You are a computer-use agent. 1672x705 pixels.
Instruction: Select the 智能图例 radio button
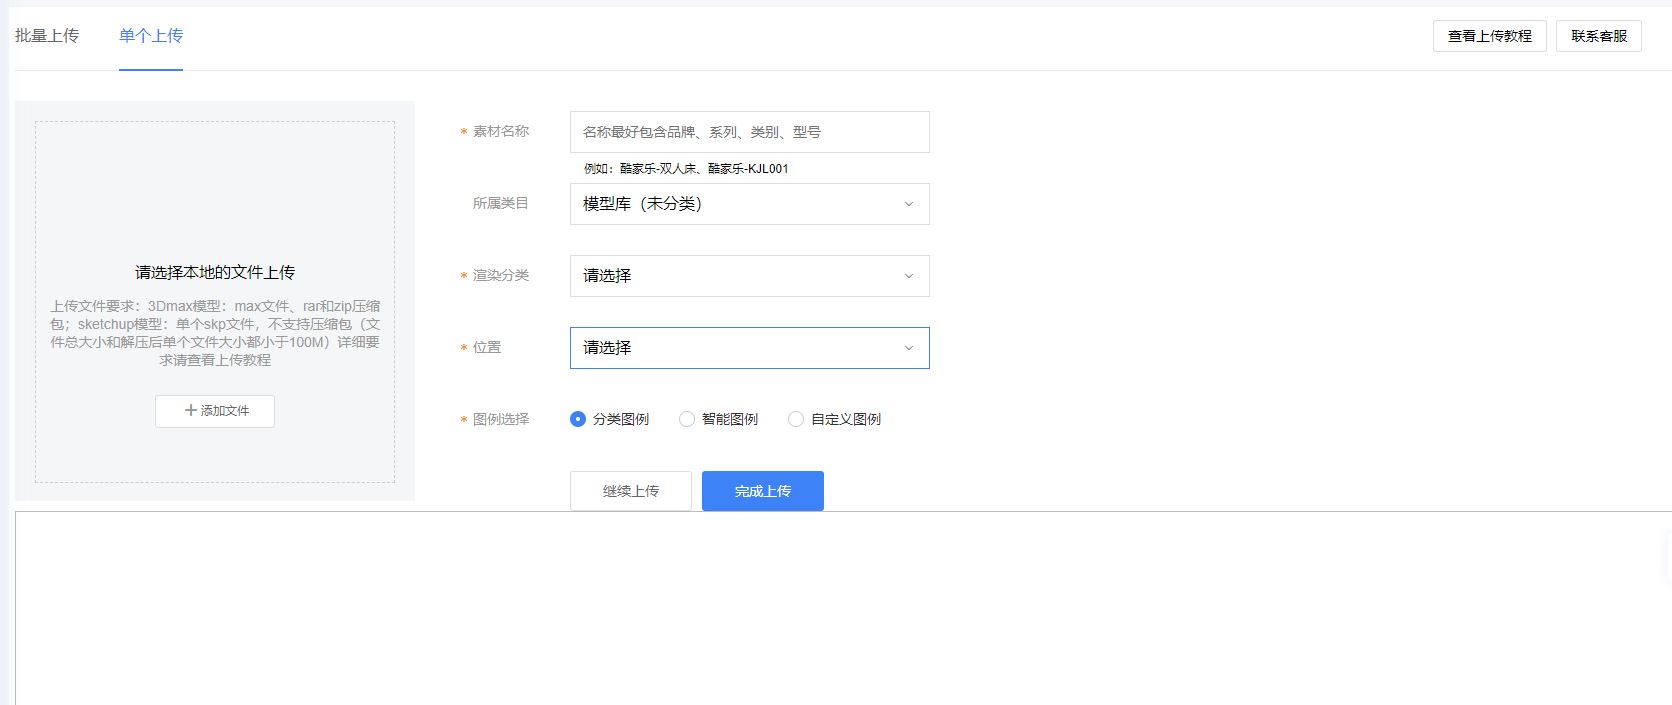coord(686,419)
